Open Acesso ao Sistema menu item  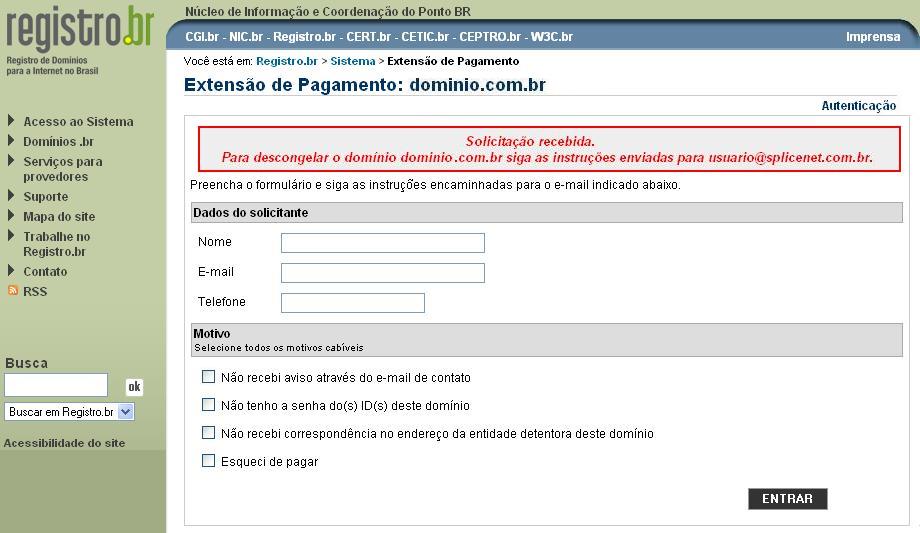point(78,122)
